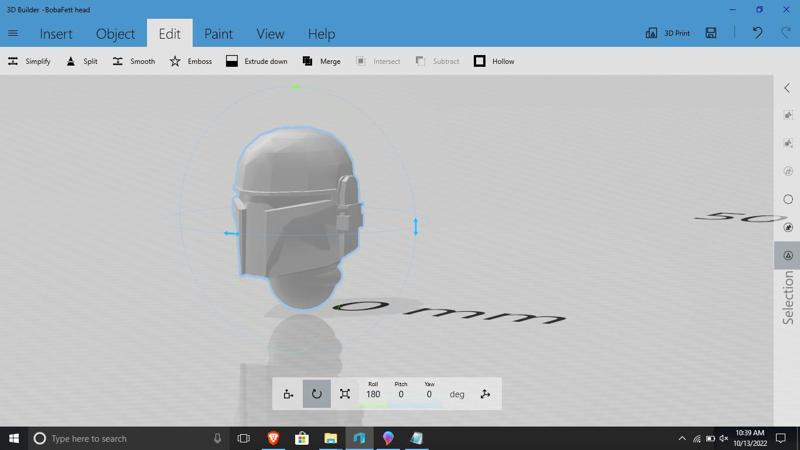
Task: Choose the Split tool
Action: (82, 61)
